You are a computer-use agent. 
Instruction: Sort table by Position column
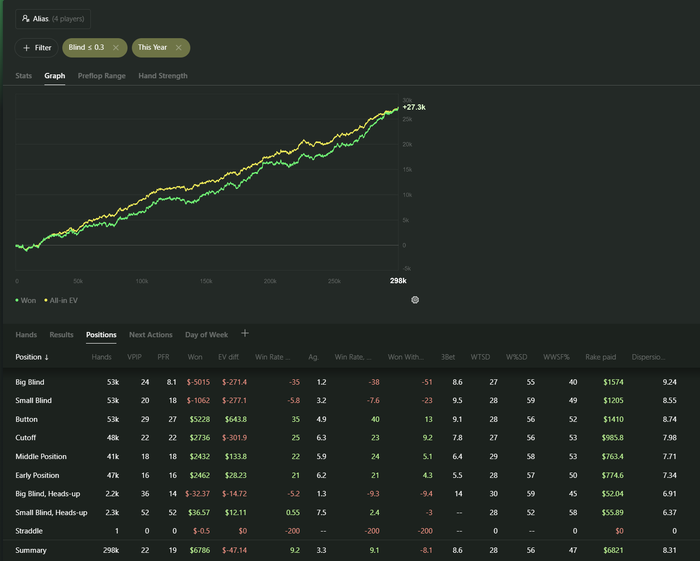[32, 357]
